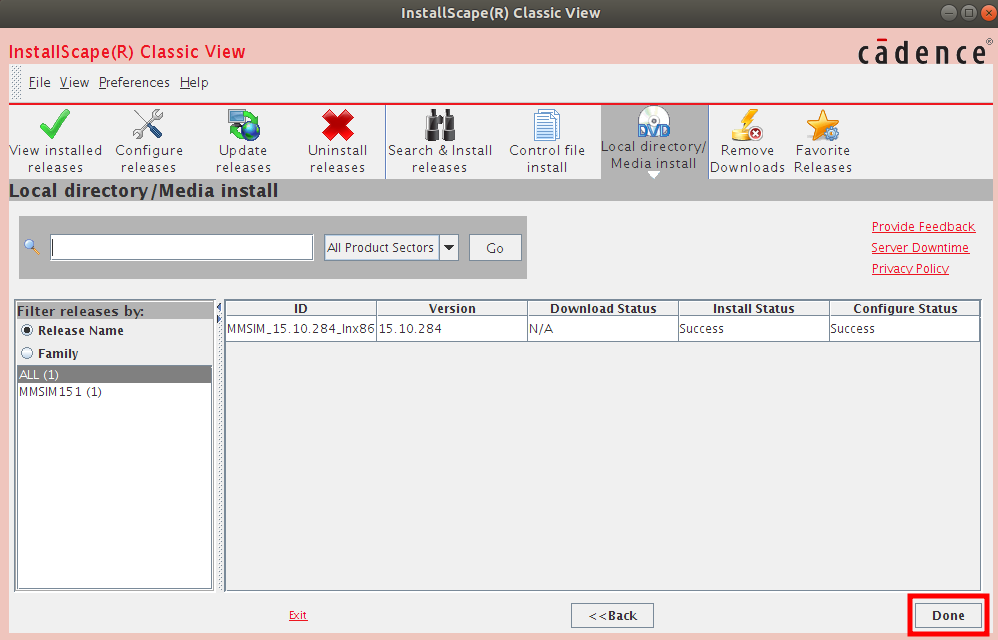The height and width of the screenshot is (640, 998).
Task: Open Remove Downloads icon
Action: point(747,142)
